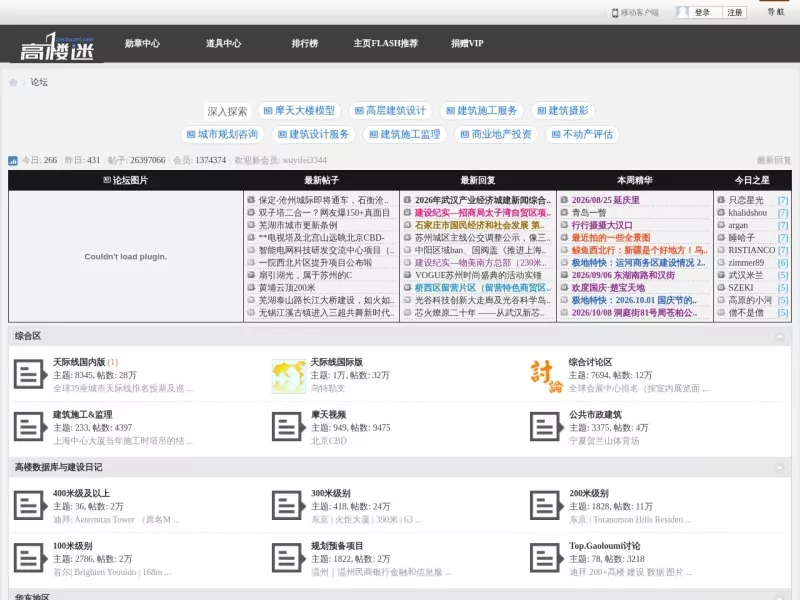Open the 摩天大楼模型 explore tag
The image size is (800, 600).
click(x=299, y=111)
